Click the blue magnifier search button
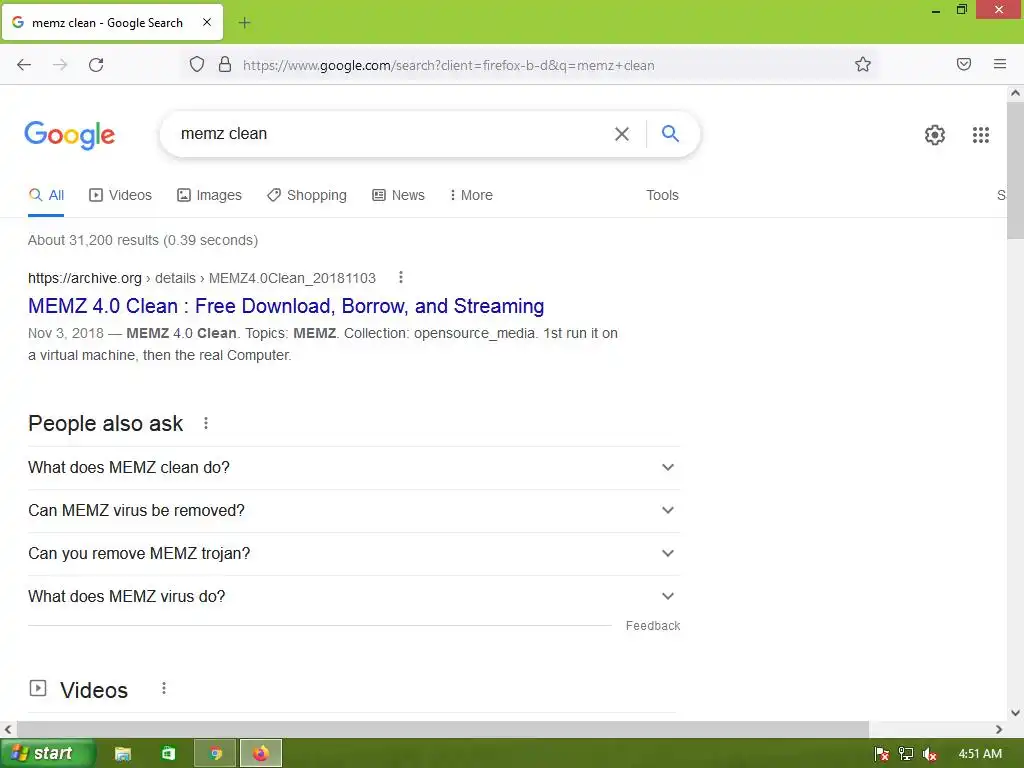 pyautogui.click(x=670, y=133)
